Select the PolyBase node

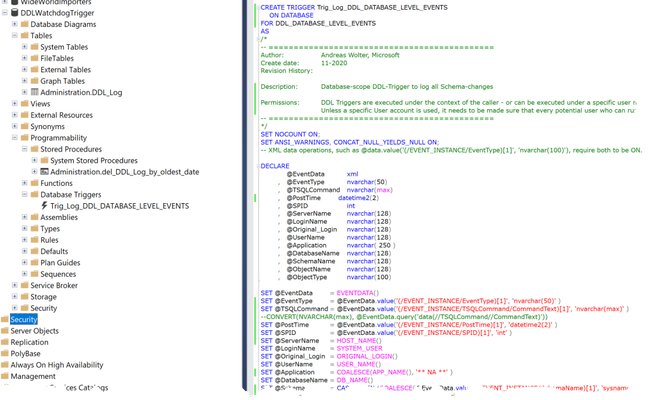point(25,354)
